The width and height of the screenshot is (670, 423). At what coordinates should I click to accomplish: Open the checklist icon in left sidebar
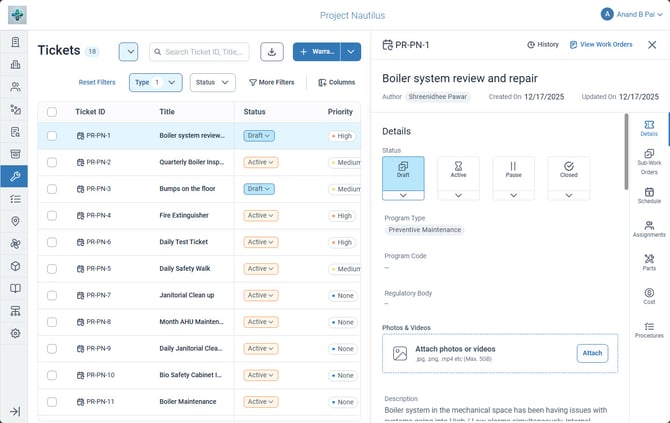pyautogui.click(x=15, y=199)
